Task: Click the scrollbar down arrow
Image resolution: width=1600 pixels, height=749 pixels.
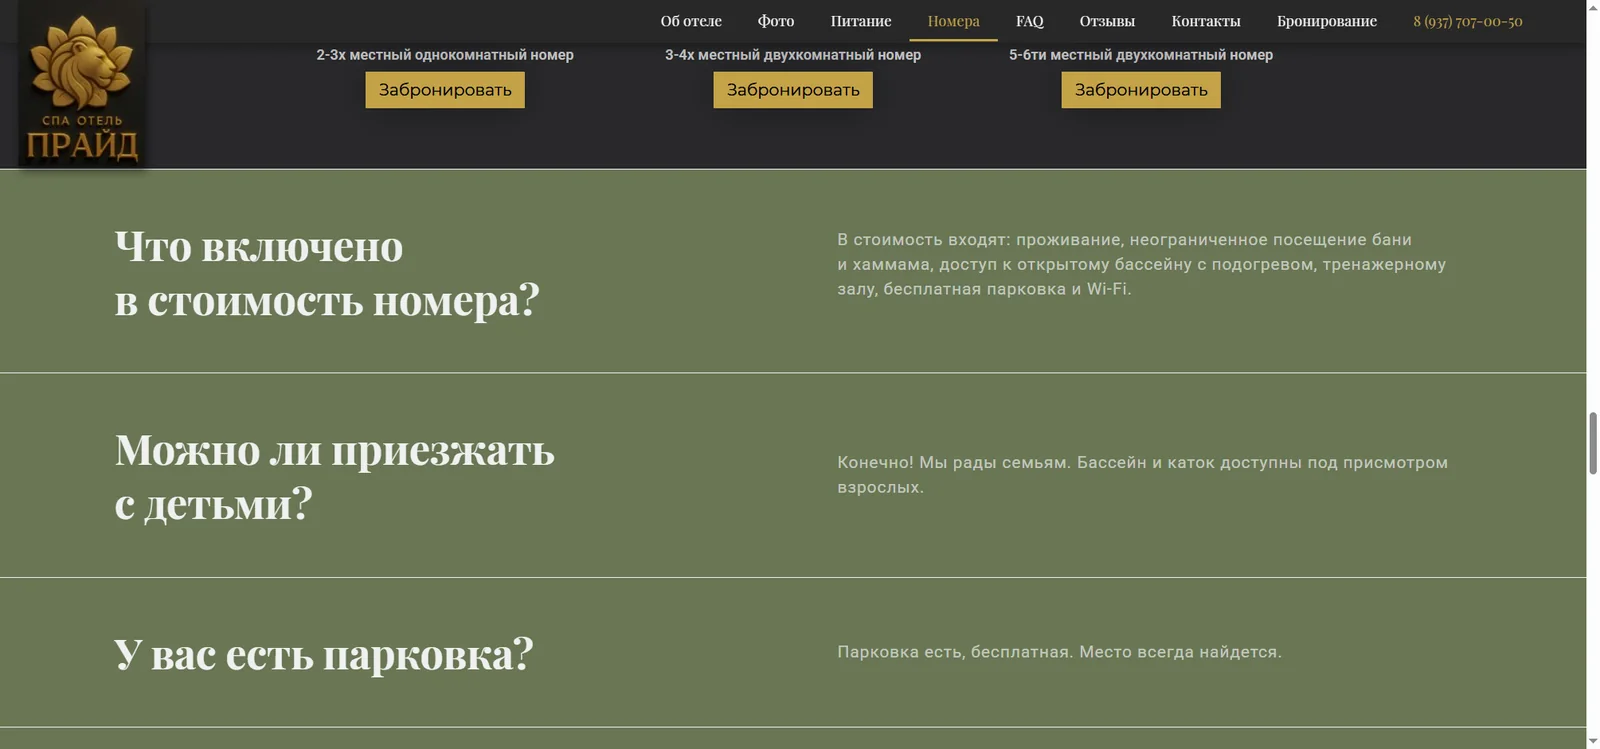Action: (x=1593, y=741)
